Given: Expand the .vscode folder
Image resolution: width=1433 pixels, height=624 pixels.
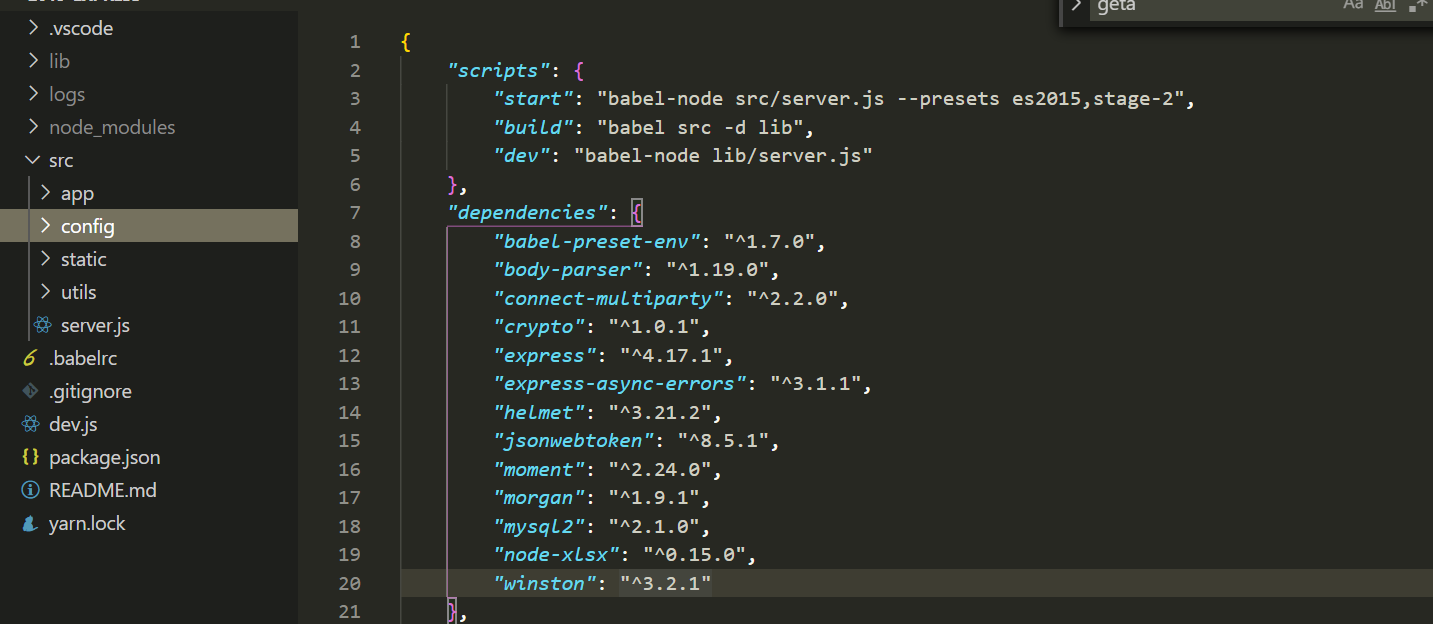Looking at the screenshot, I should coord(34,28).
